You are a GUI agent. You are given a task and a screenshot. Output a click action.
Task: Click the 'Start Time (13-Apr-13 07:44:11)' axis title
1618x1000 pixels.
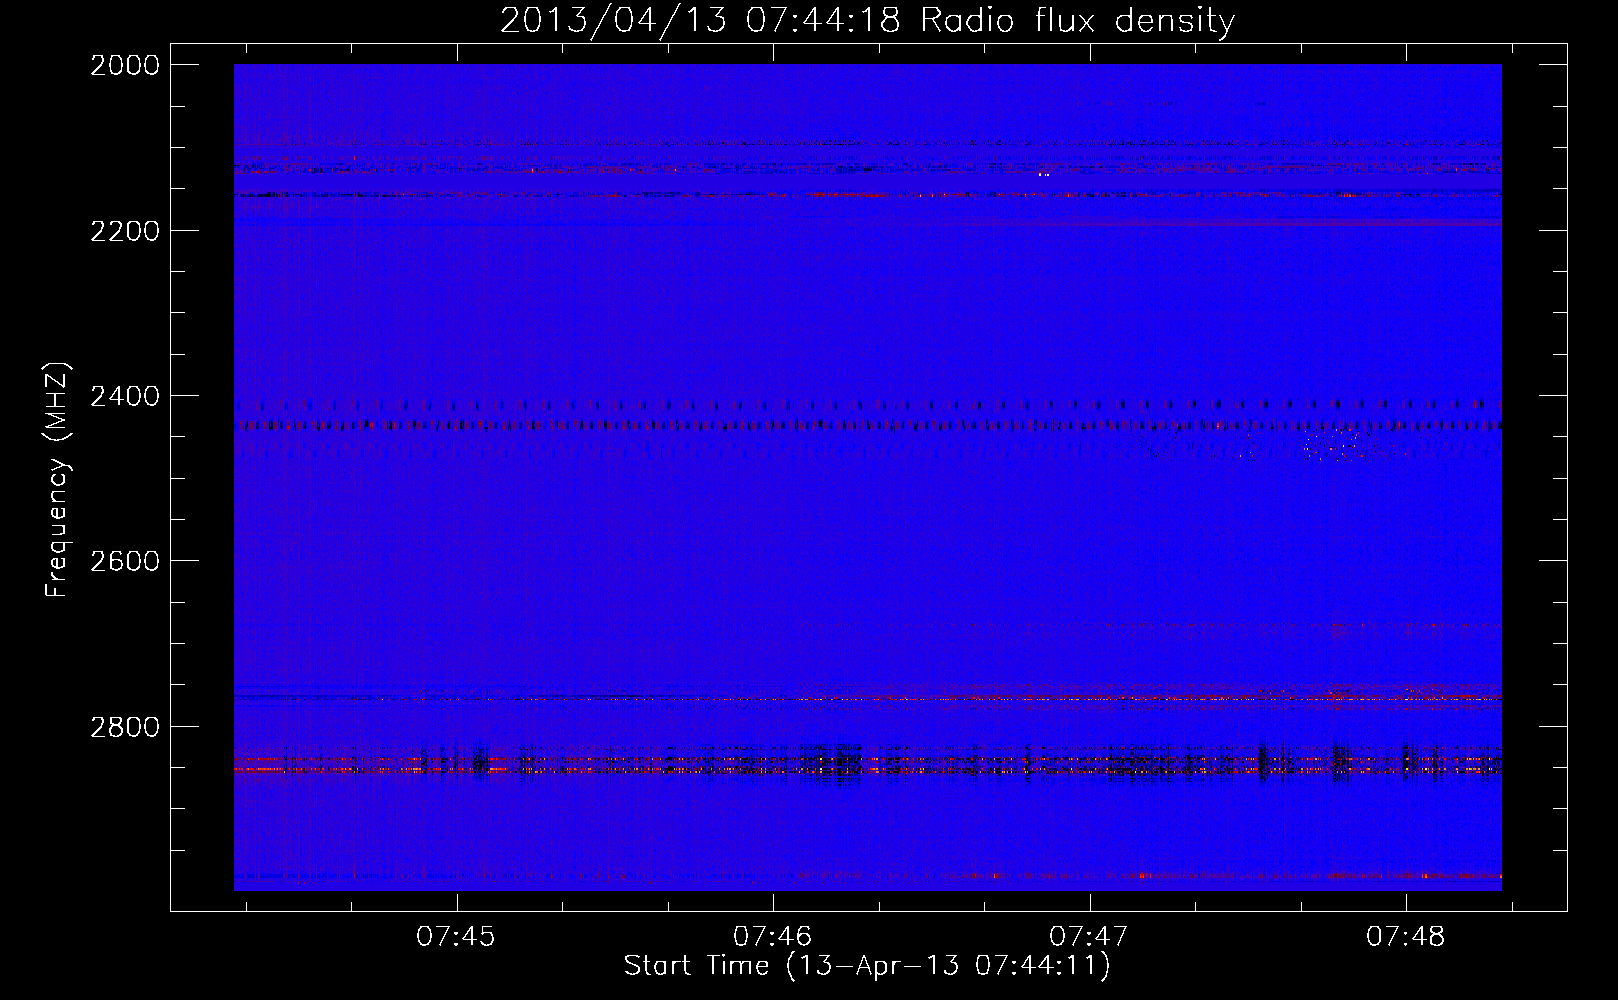pyautogui.click(x=867, y=966)
